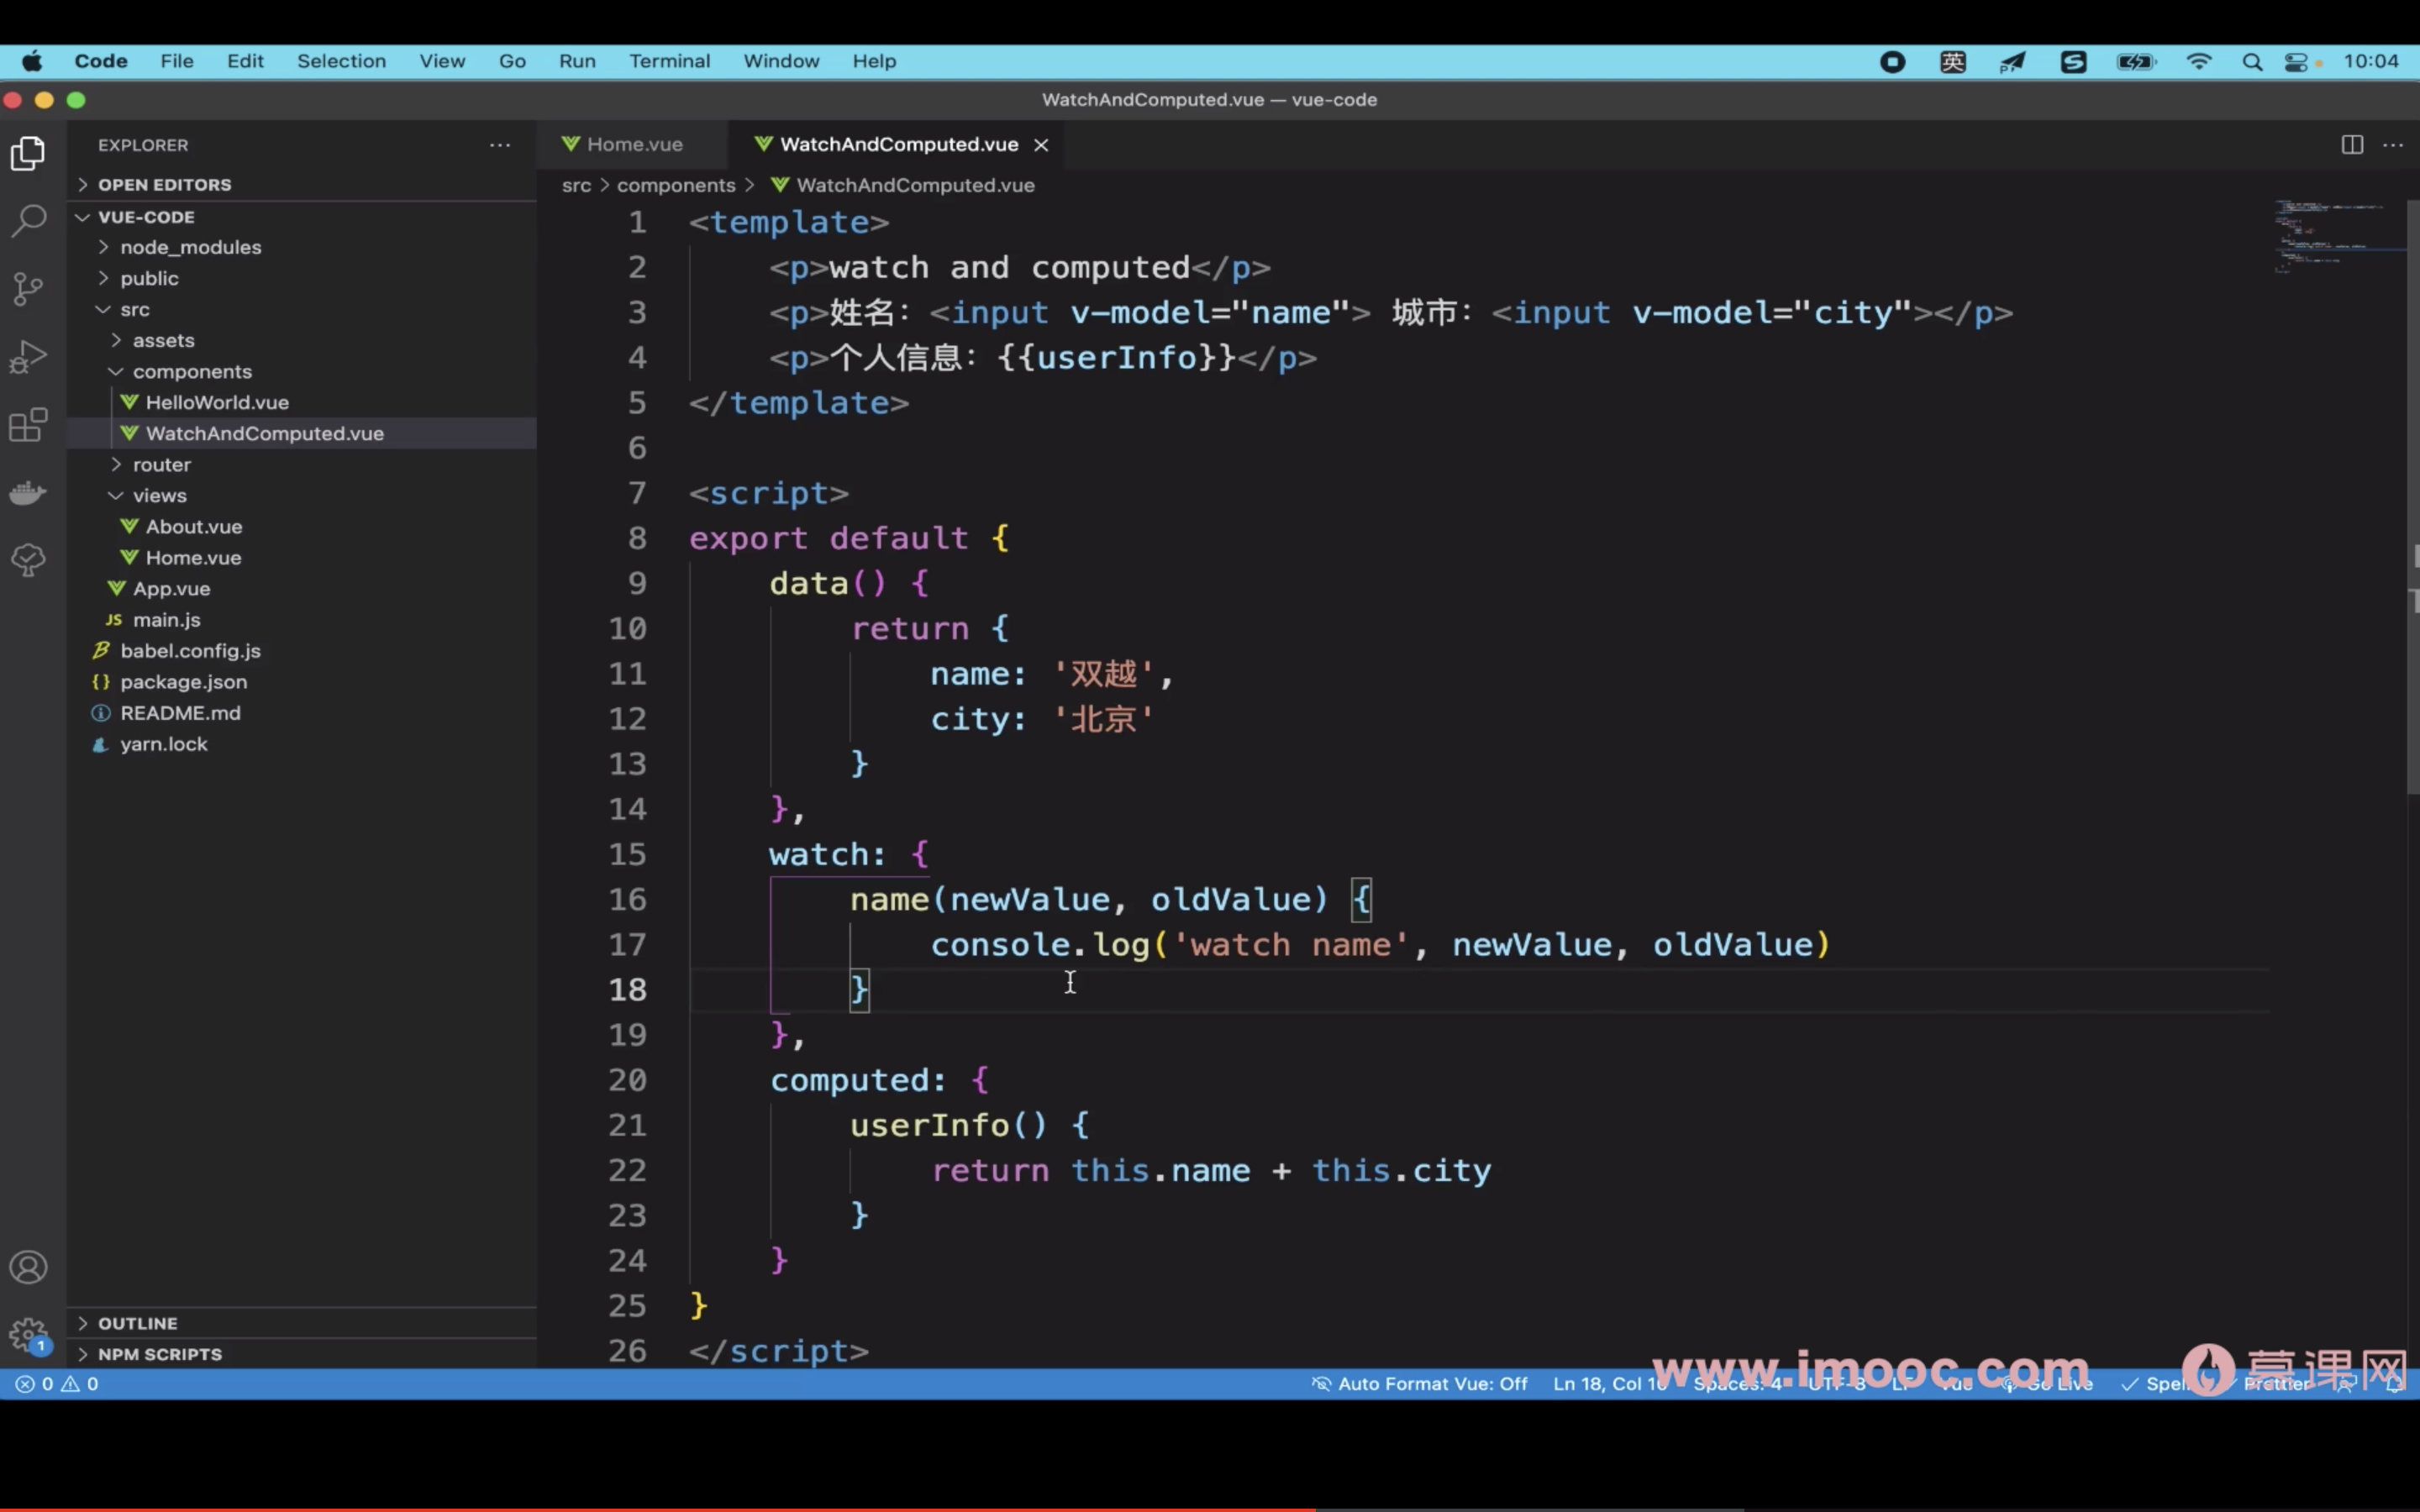The width and height of the screenshot is (2420, 1512).
Task: Collapse the components folder
Action: click(x=192, y=371)
